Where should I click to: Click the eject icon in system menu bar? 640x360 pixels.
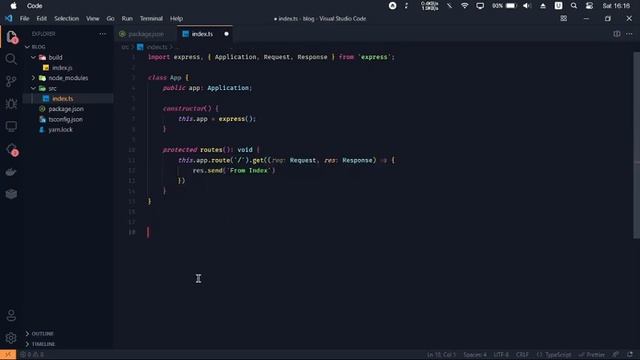(543, 6)
